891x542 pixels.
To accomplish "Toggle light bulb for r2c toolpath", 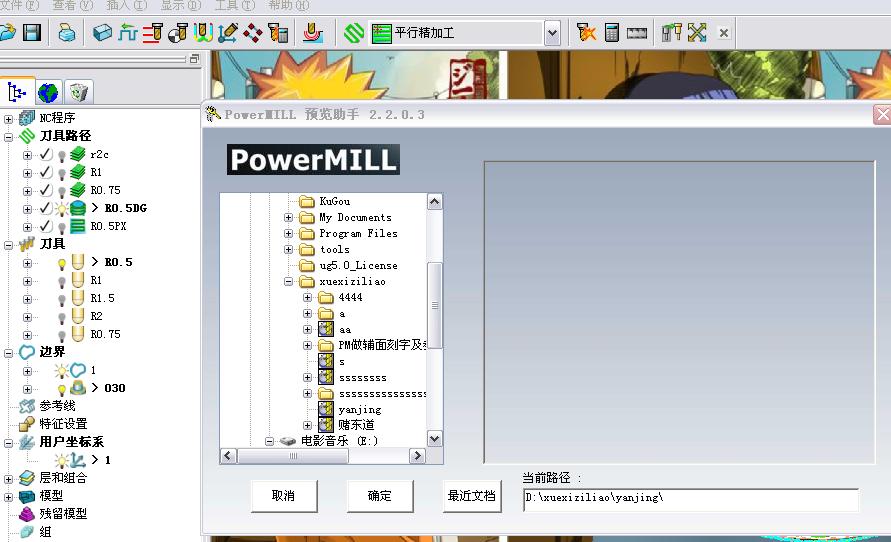I will (62, 156).
